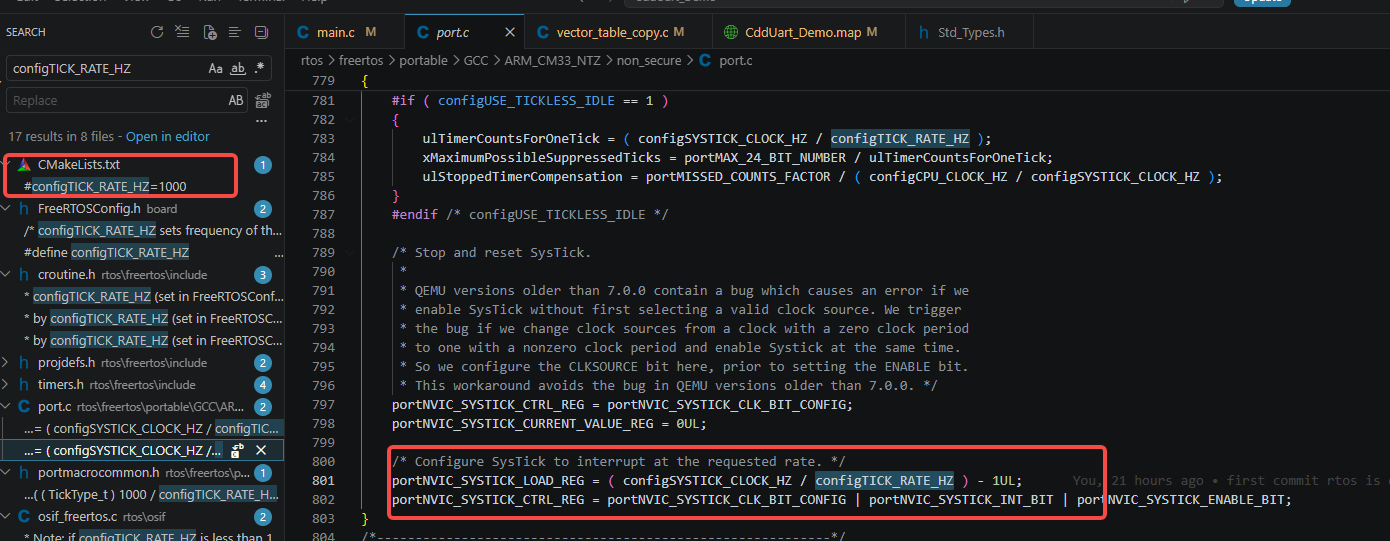Click 'xMaximumPossibleSuppressedTicks' on line 784
This screenshot has height=541, width=1390.
[542, 158]
